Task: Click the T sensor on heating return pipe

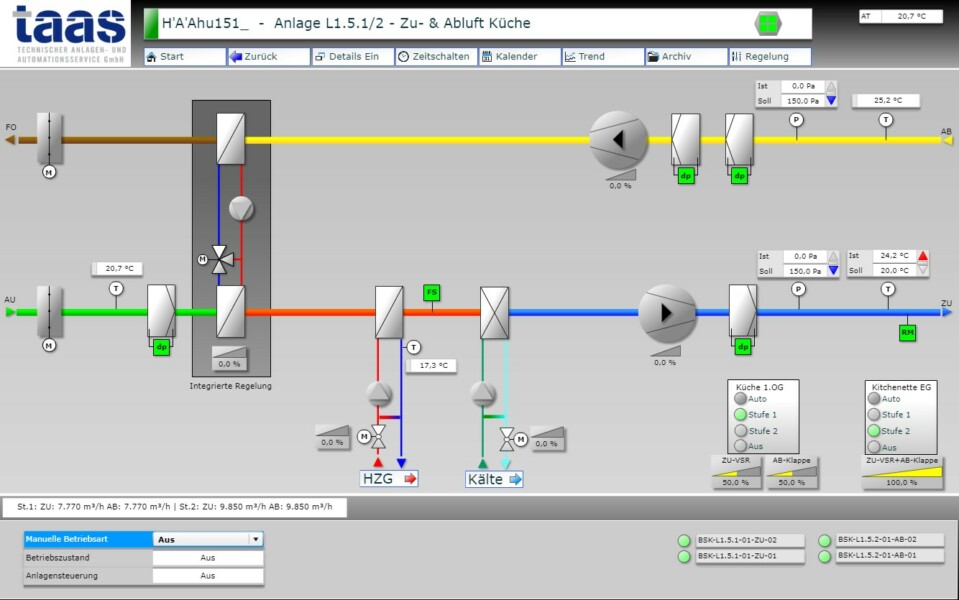Action: (x=414, y=347)
